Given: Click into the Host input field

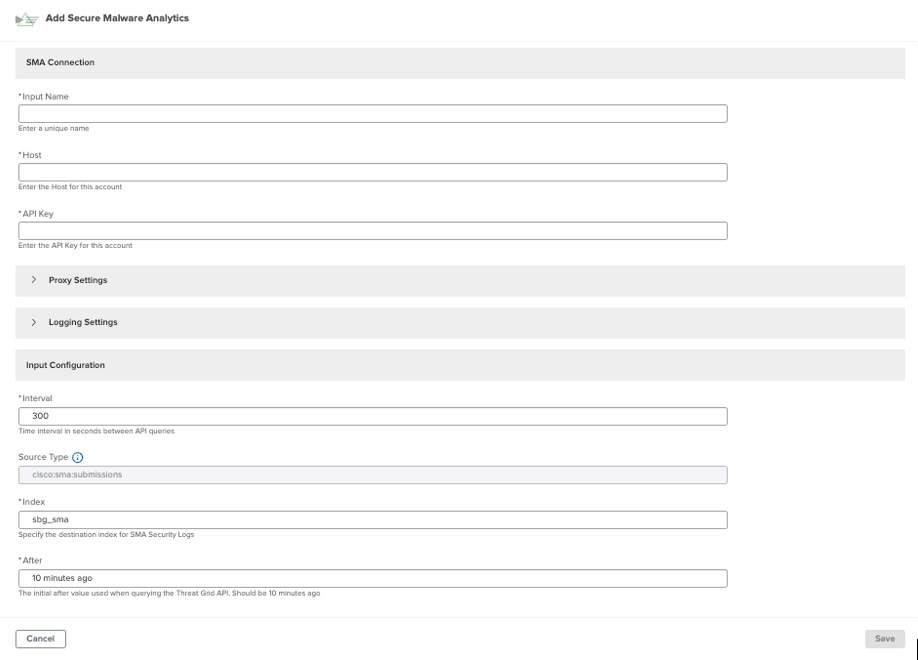Looking at the screenshot, I should [x=372, y=172].
